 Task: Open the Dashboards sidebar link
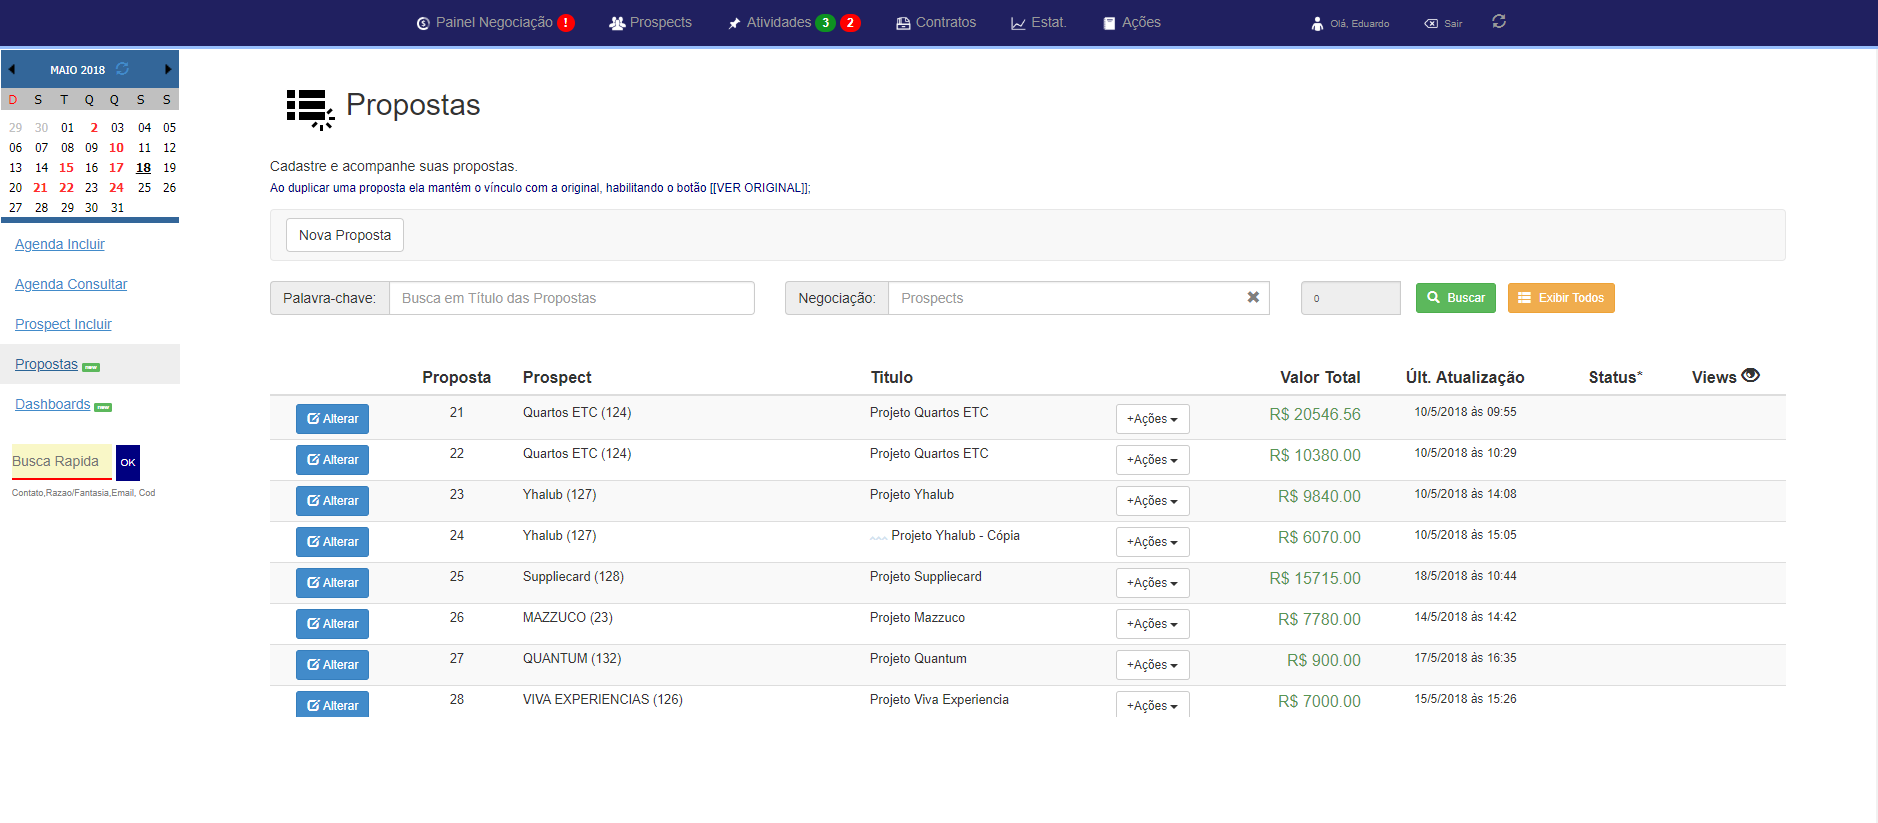coord(52,404)
